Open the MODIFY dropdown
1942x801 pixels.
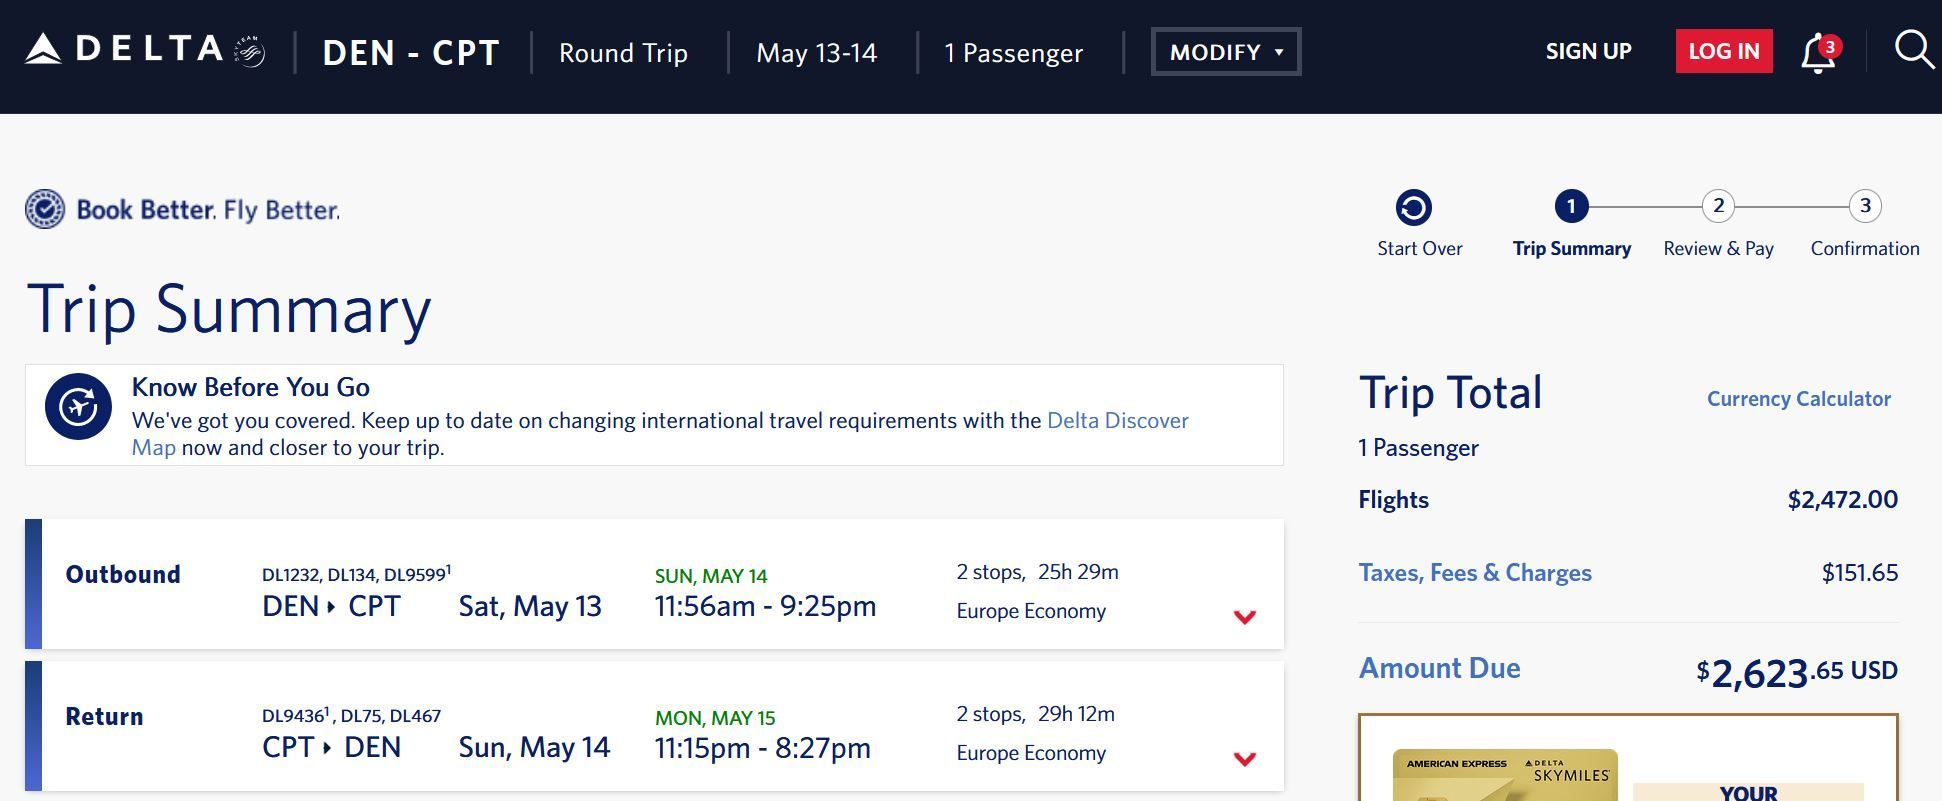point(1226,52)
